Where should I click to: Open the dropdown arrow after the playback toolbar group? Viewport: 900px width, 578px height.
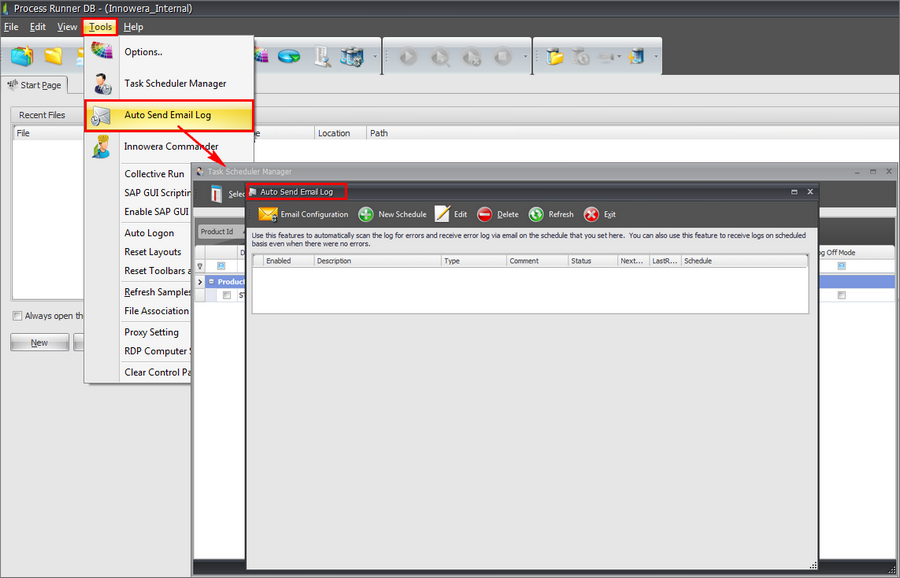(x=525, y=56)
